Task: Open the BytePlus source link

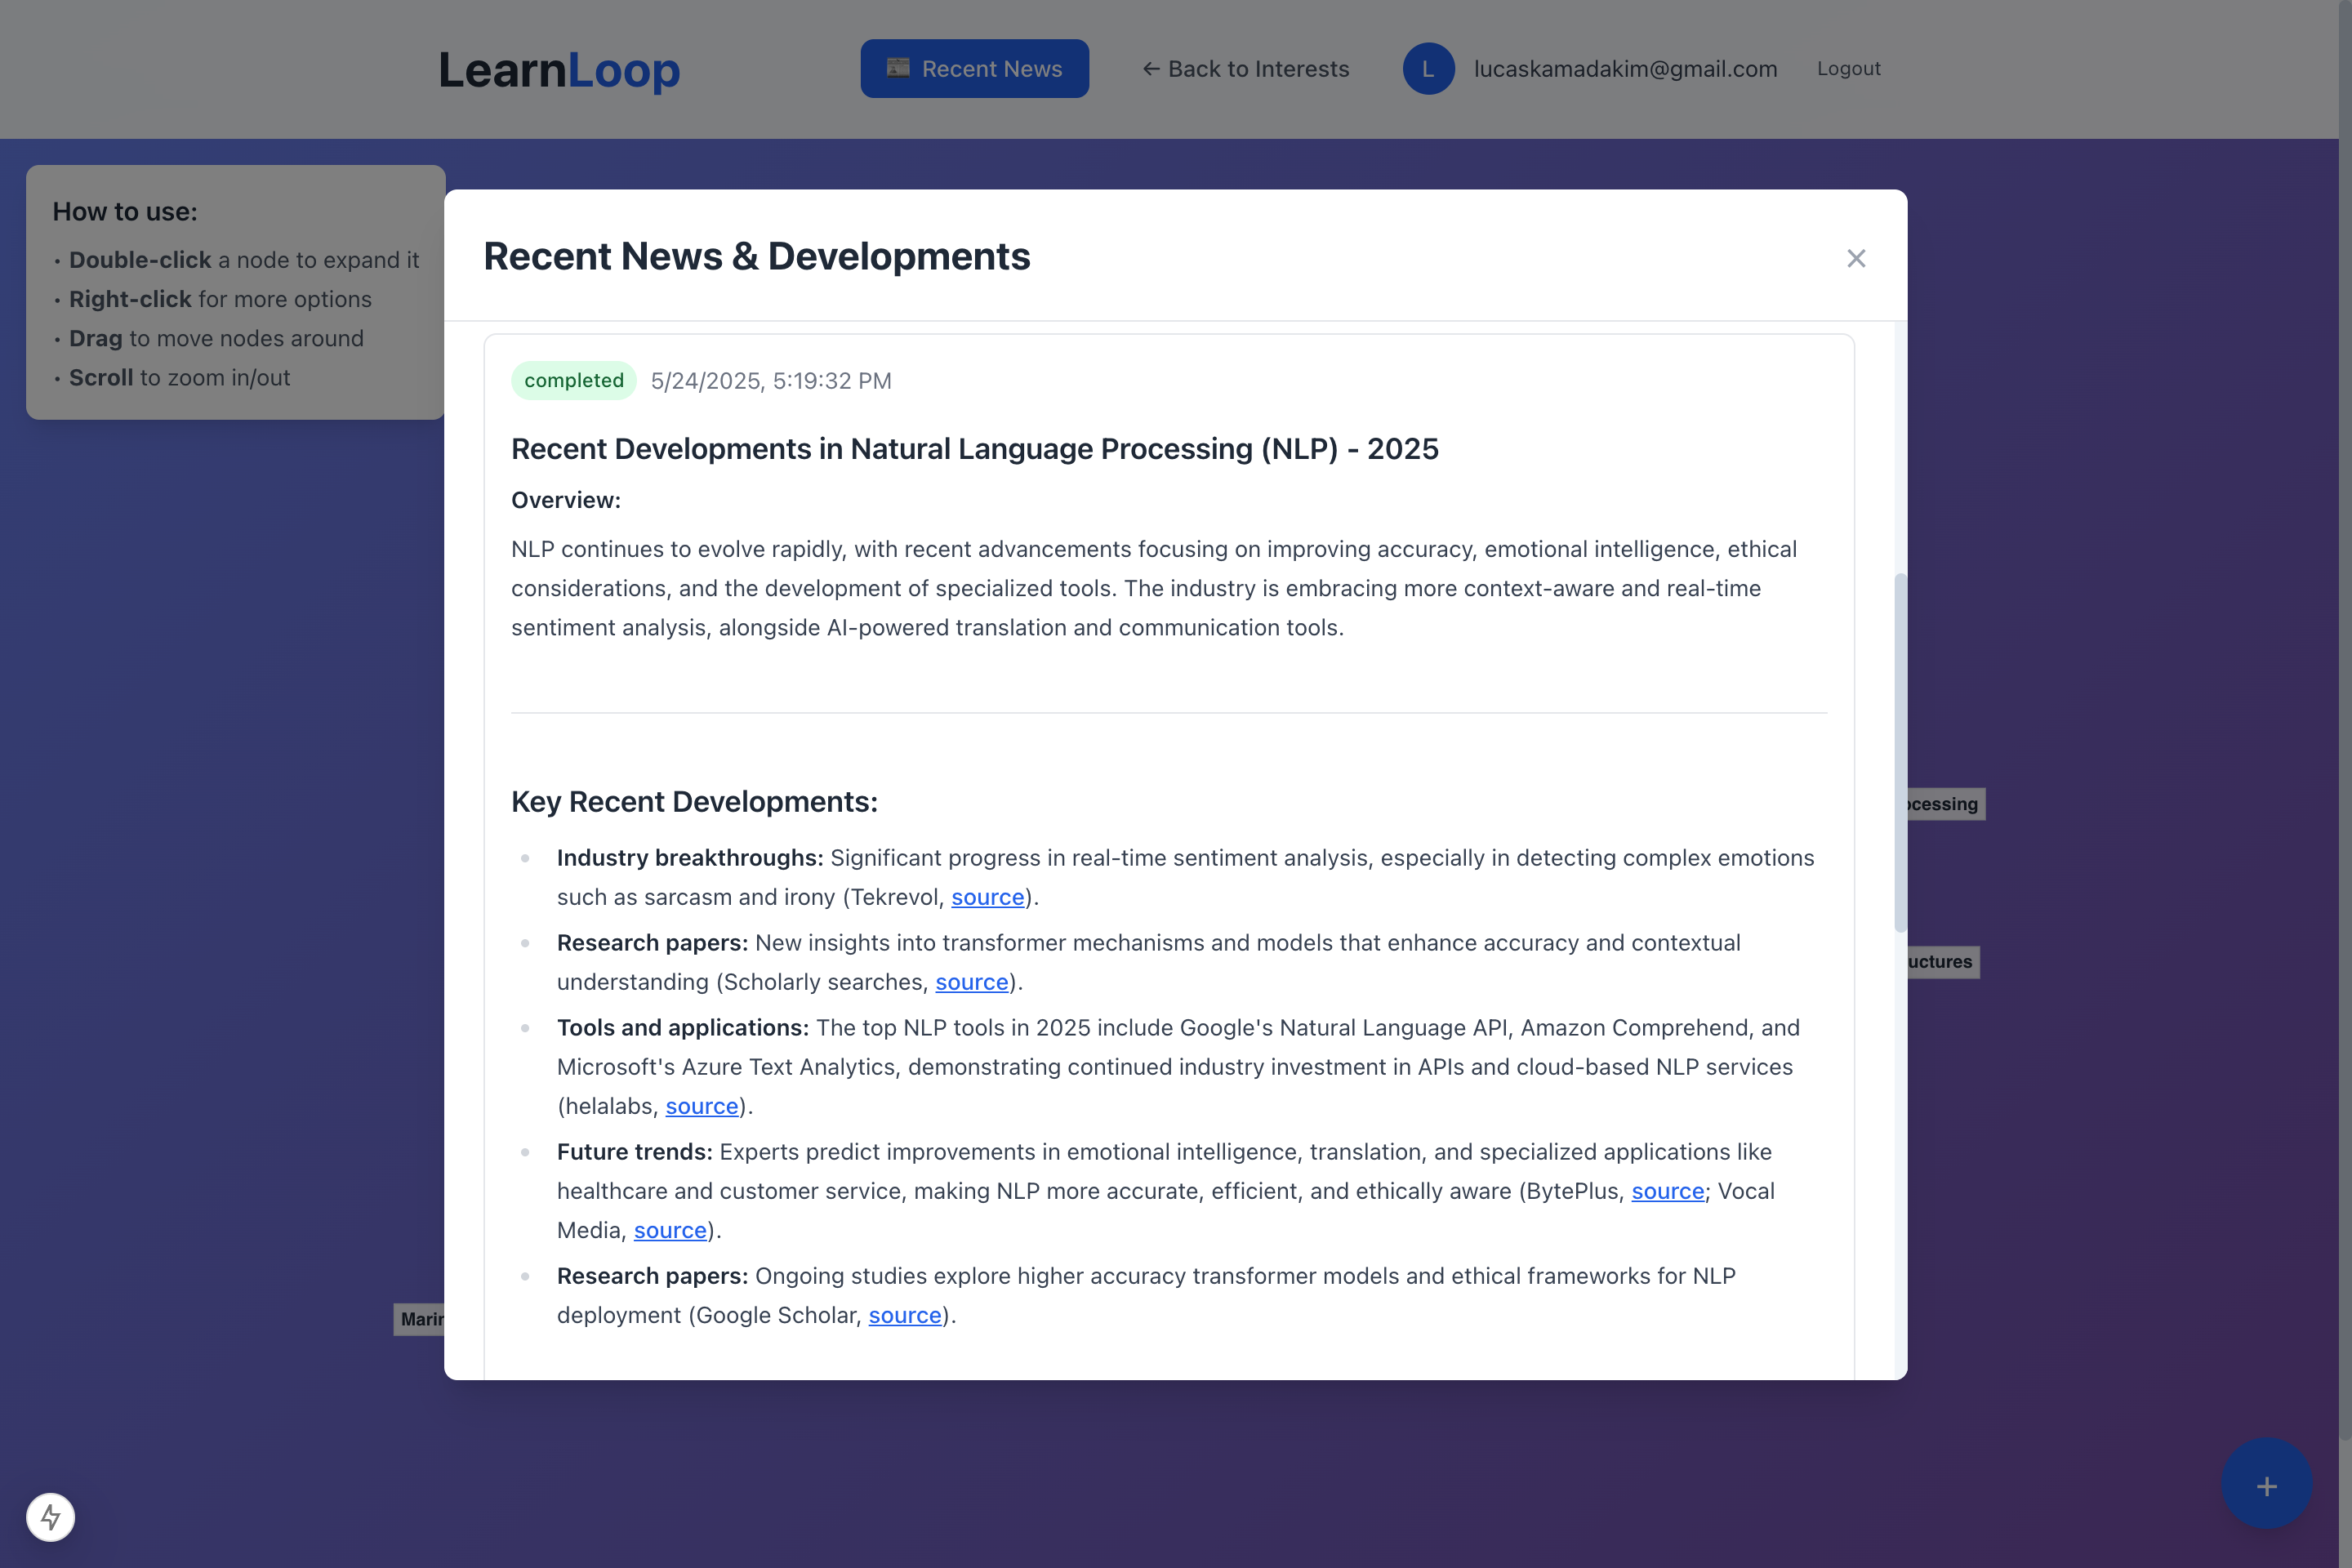Action: [1667, 1191]
